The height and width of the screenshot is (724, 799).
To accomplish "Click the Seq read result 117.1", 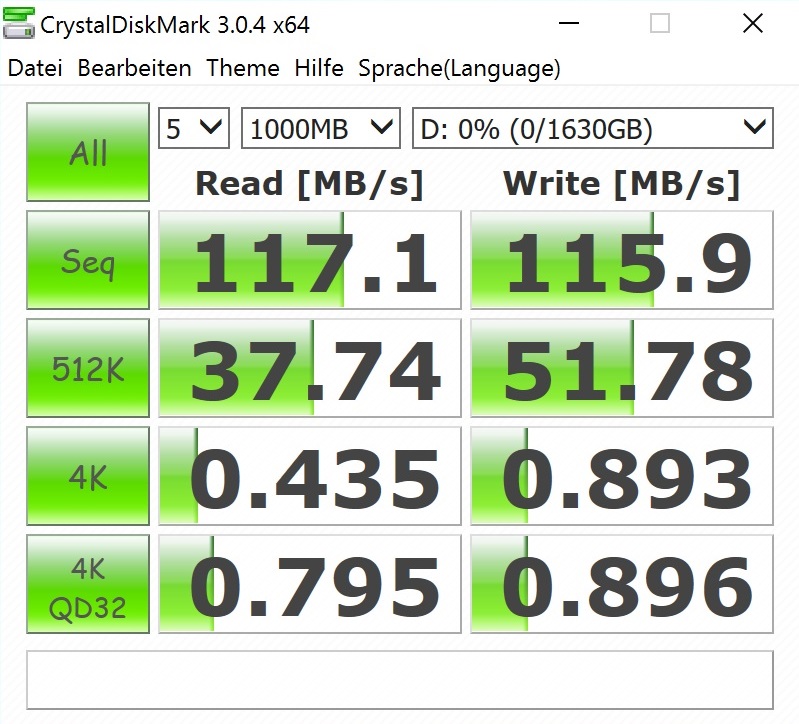I will [x=310, y=263].
